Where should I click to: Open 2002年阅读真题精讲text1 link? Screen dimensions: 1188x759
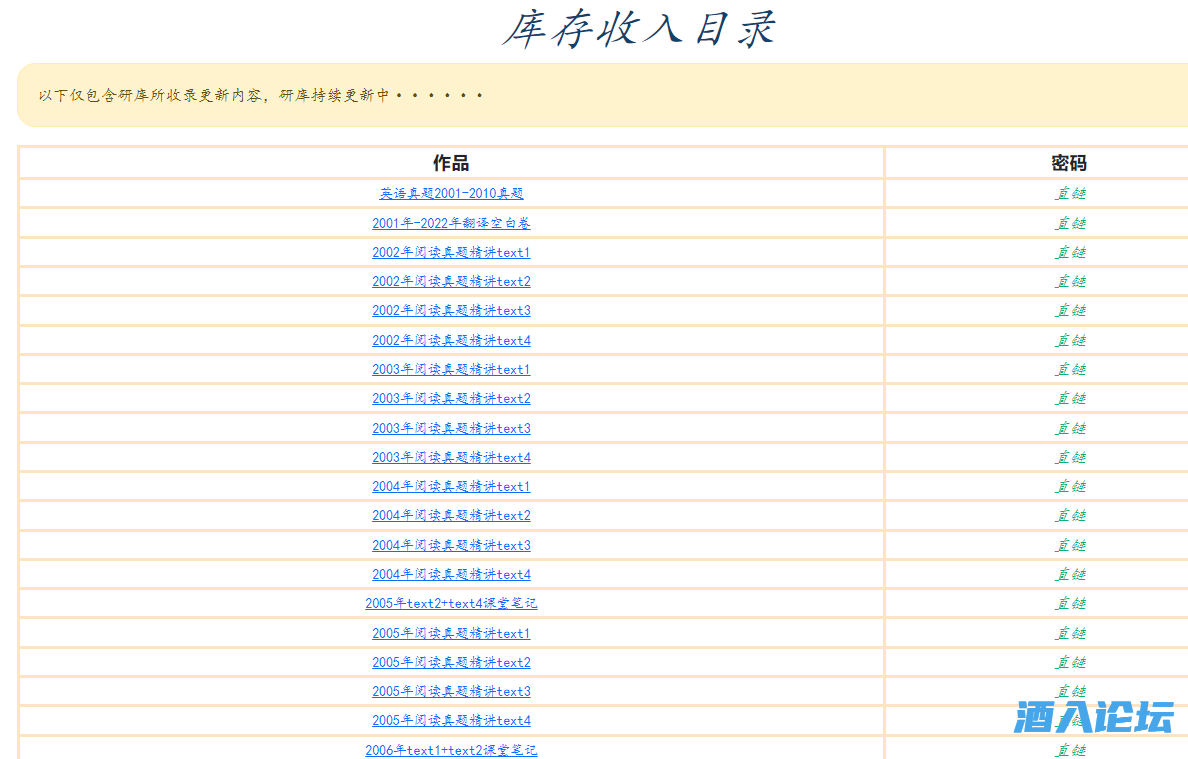[x=451, y=252]
